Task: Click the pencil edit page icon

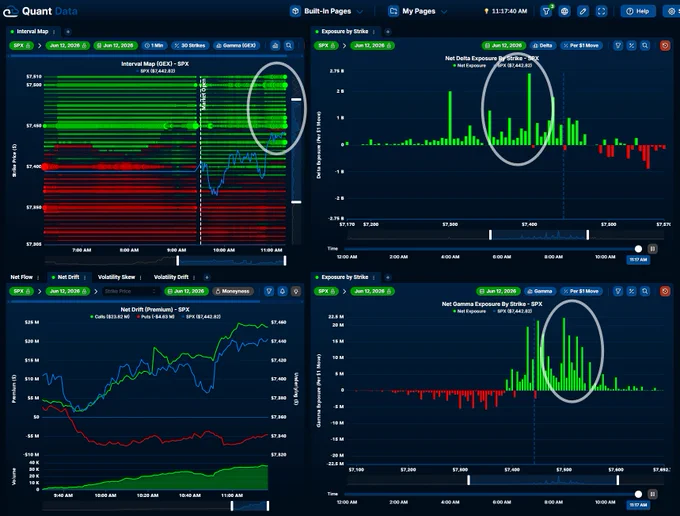Action: pos(583,11)
